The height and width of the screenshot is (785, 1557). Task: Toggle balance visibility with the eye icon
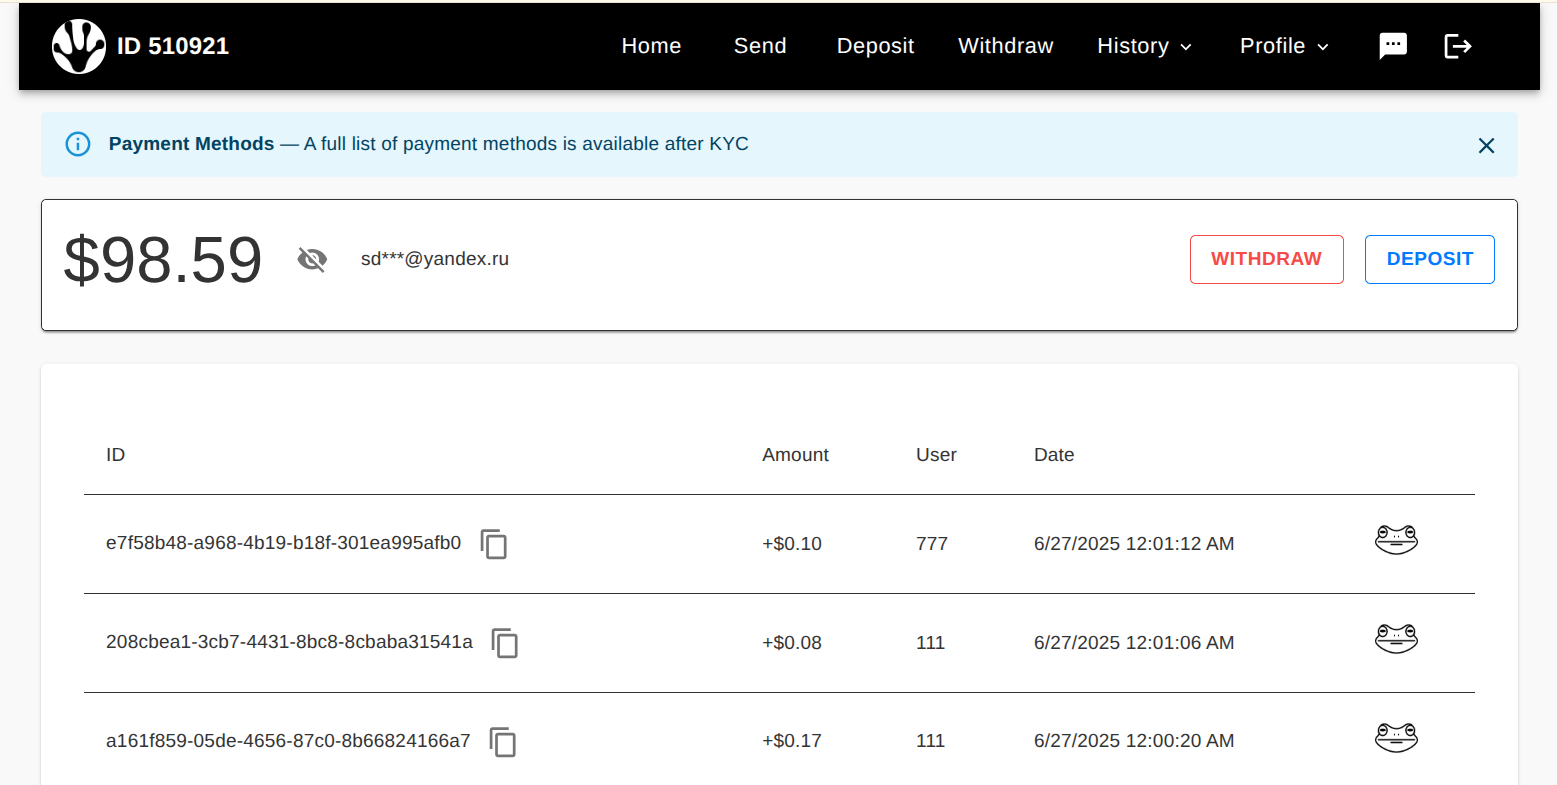[x=312, y=260]
